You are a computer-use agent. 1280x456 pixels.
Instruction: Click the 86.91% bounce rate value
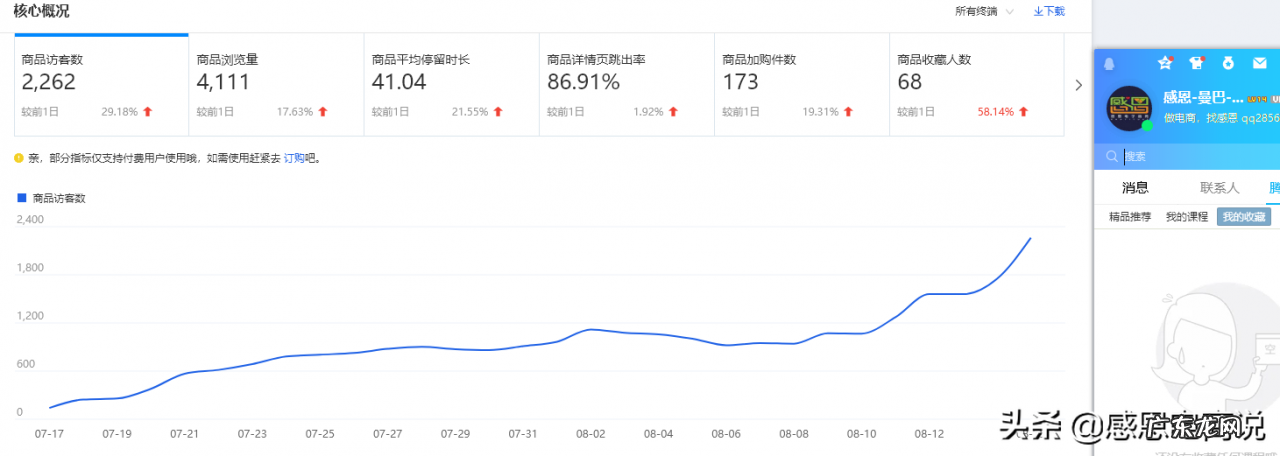(x=583, y=83)
